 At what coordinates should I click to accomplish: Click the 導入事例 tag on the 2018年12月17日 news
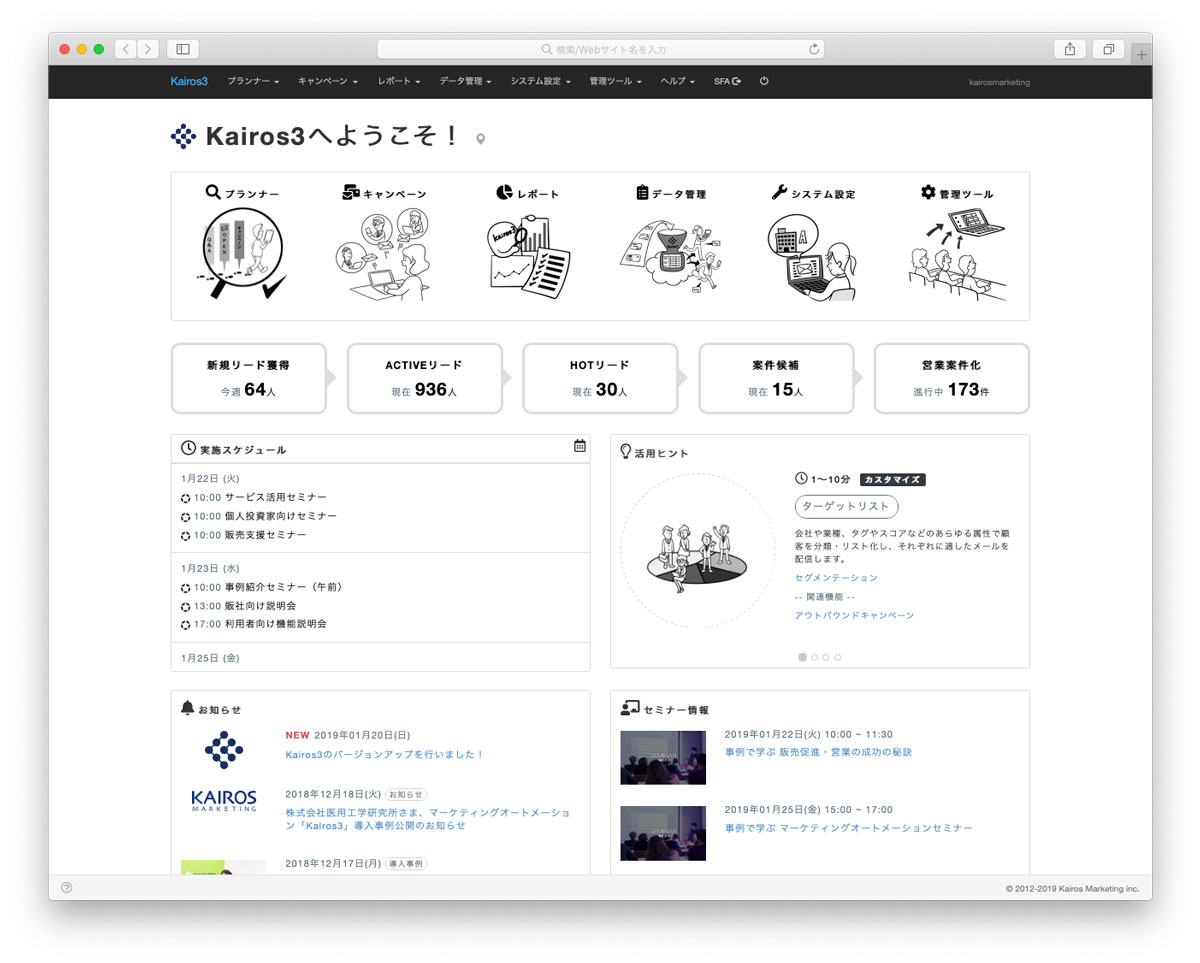click(406, 864)
